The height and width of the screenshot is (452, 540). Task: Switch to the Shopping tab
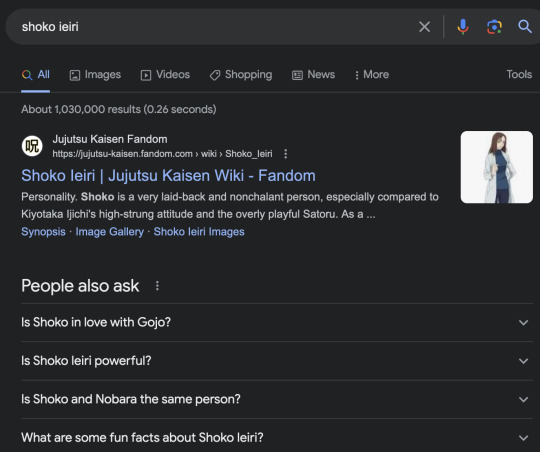click(241, 75)
